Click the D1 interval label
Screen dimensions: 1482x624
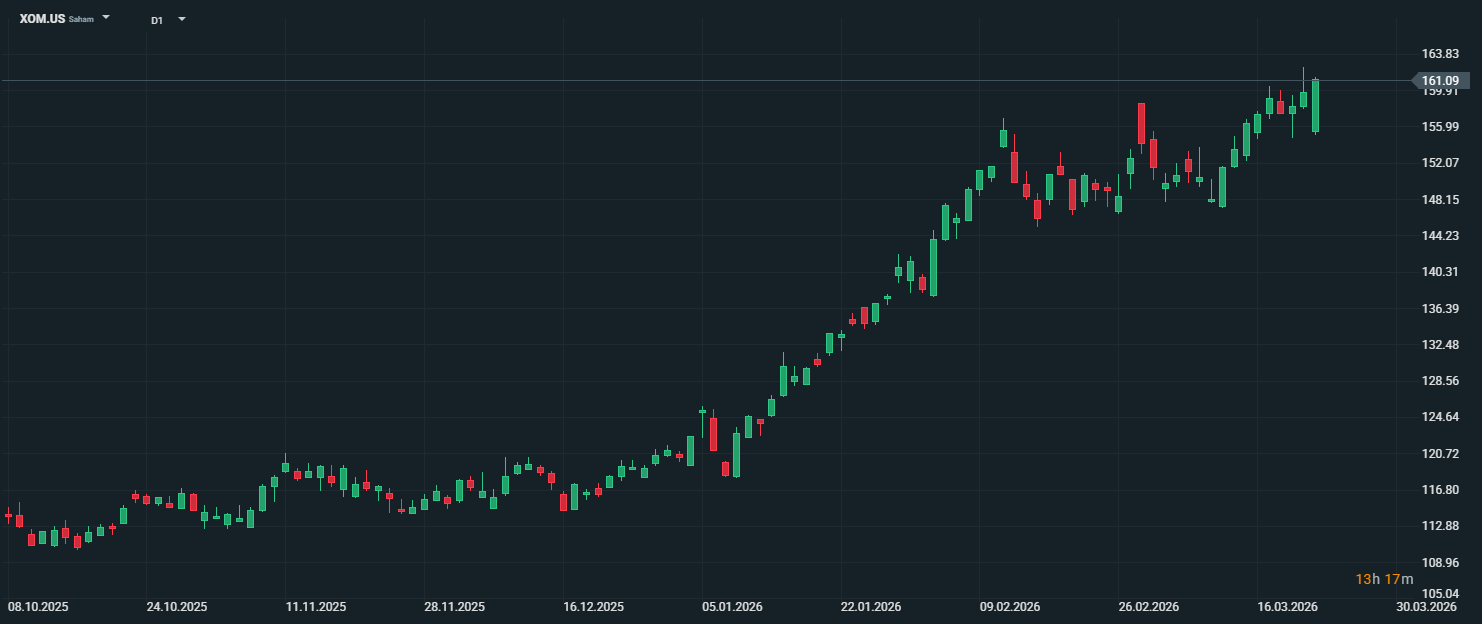click(157, 20)
